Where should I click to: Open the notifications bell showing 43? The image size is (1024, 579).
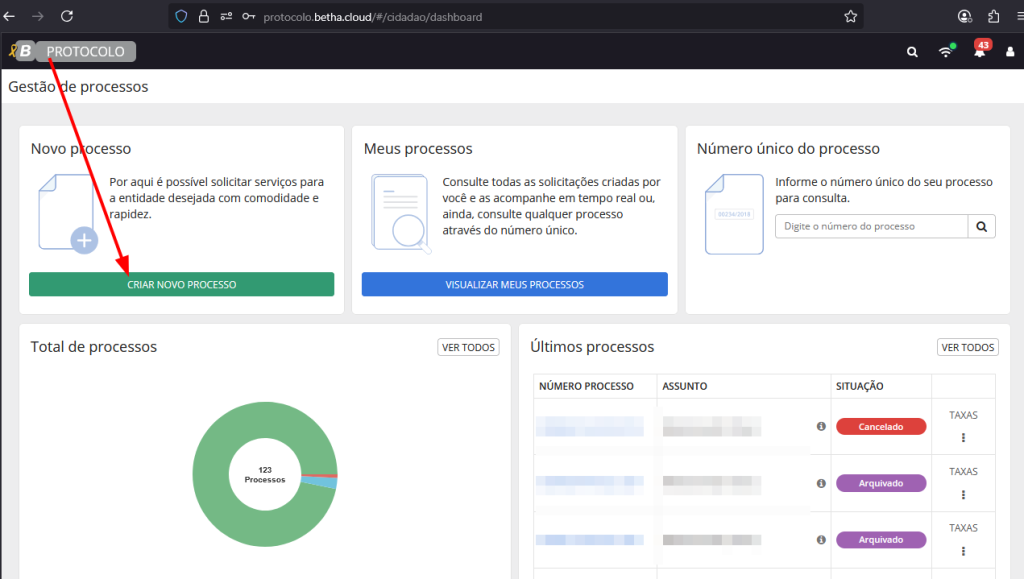(x=979, y=52)
